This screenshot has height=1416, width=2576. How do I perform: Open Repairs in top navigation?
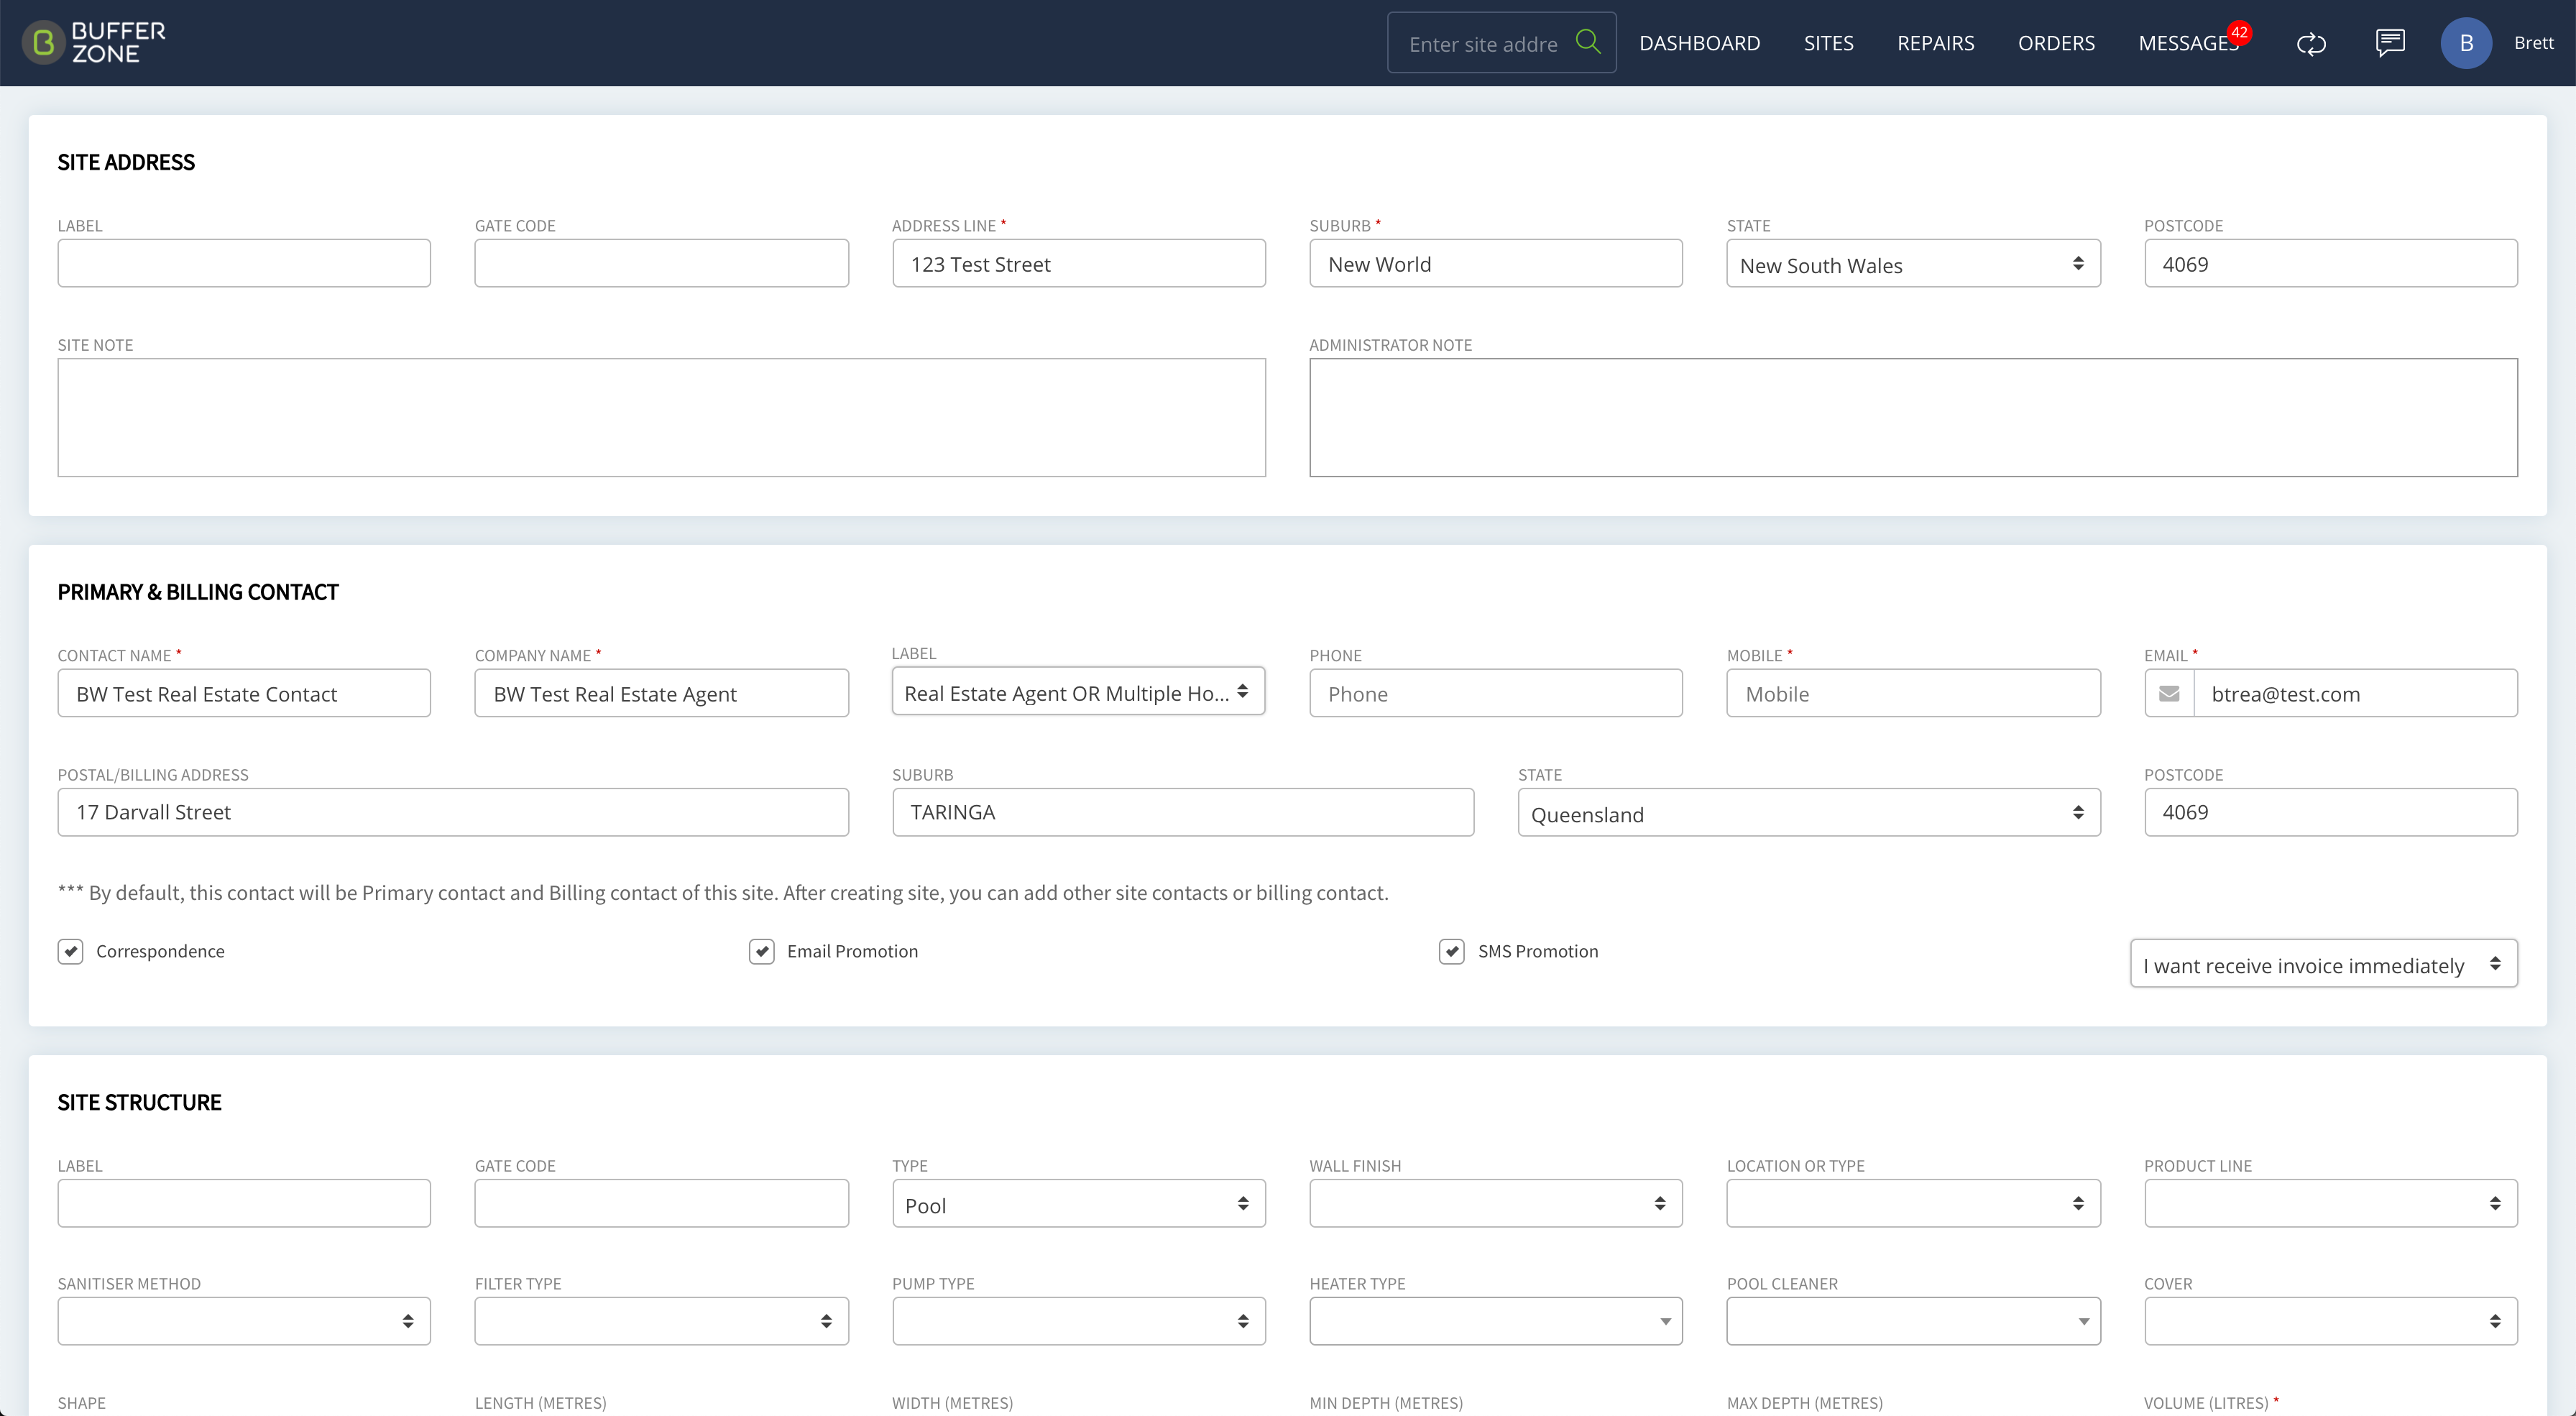coord(1936,43)
